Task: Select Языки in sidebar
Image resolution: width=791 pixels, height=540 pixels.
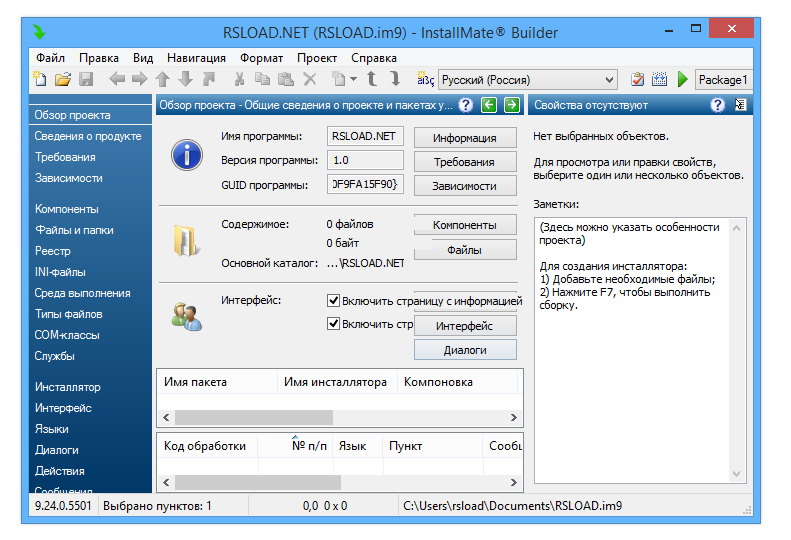Action: [51, 429]
